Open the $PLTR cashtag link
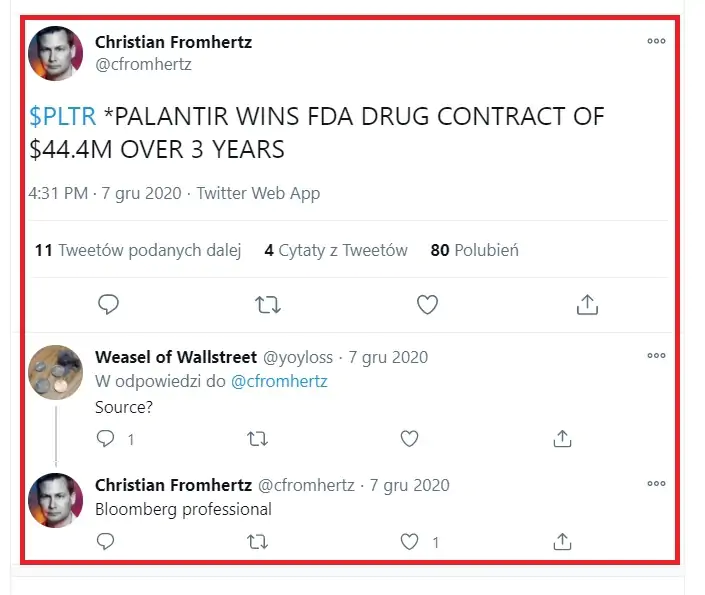This screenshot has width=705, height=595. (x=63, y=116)
